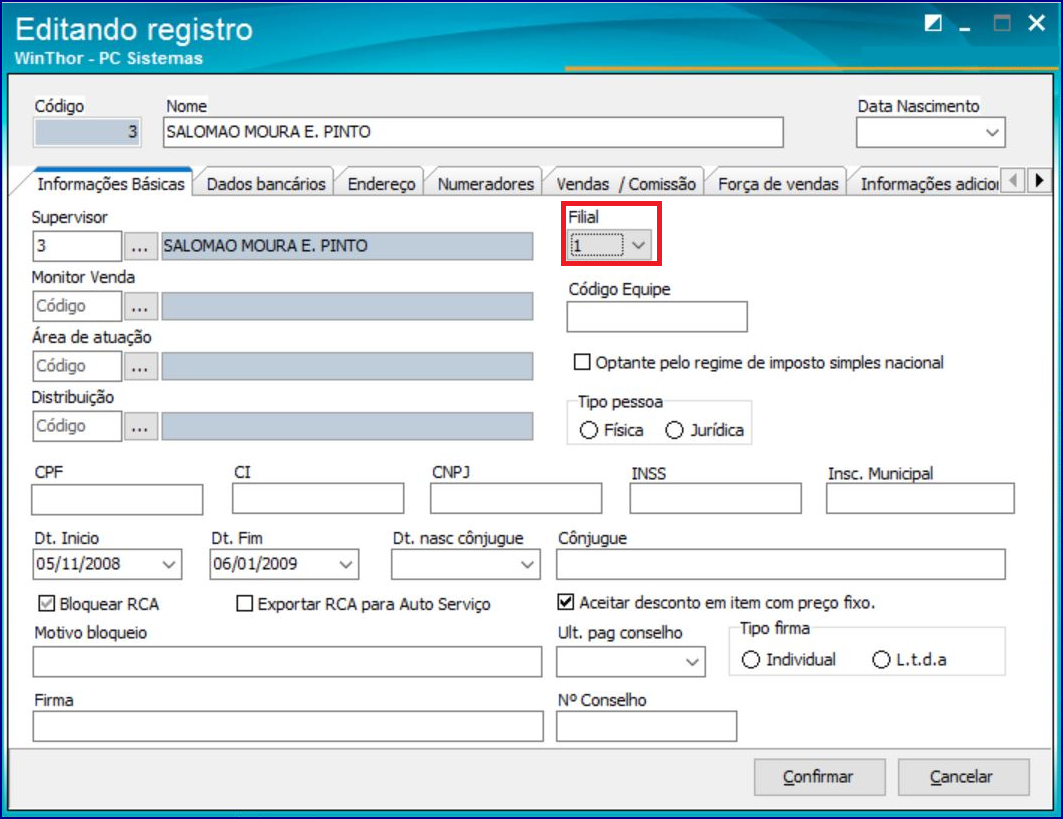Click the Distribuição Código field
1063x819 pixels.
pos(77,426)
